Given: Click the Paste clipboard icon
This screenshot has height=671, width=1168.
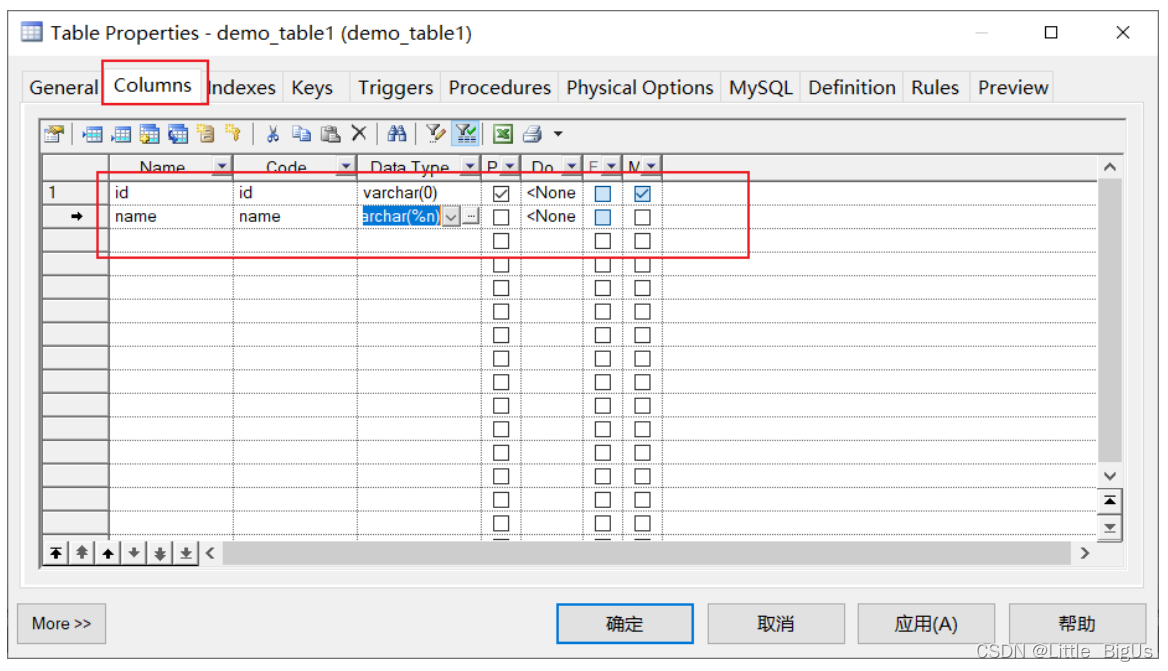Looking at the screenshot, I should click(x=330, y=134).
